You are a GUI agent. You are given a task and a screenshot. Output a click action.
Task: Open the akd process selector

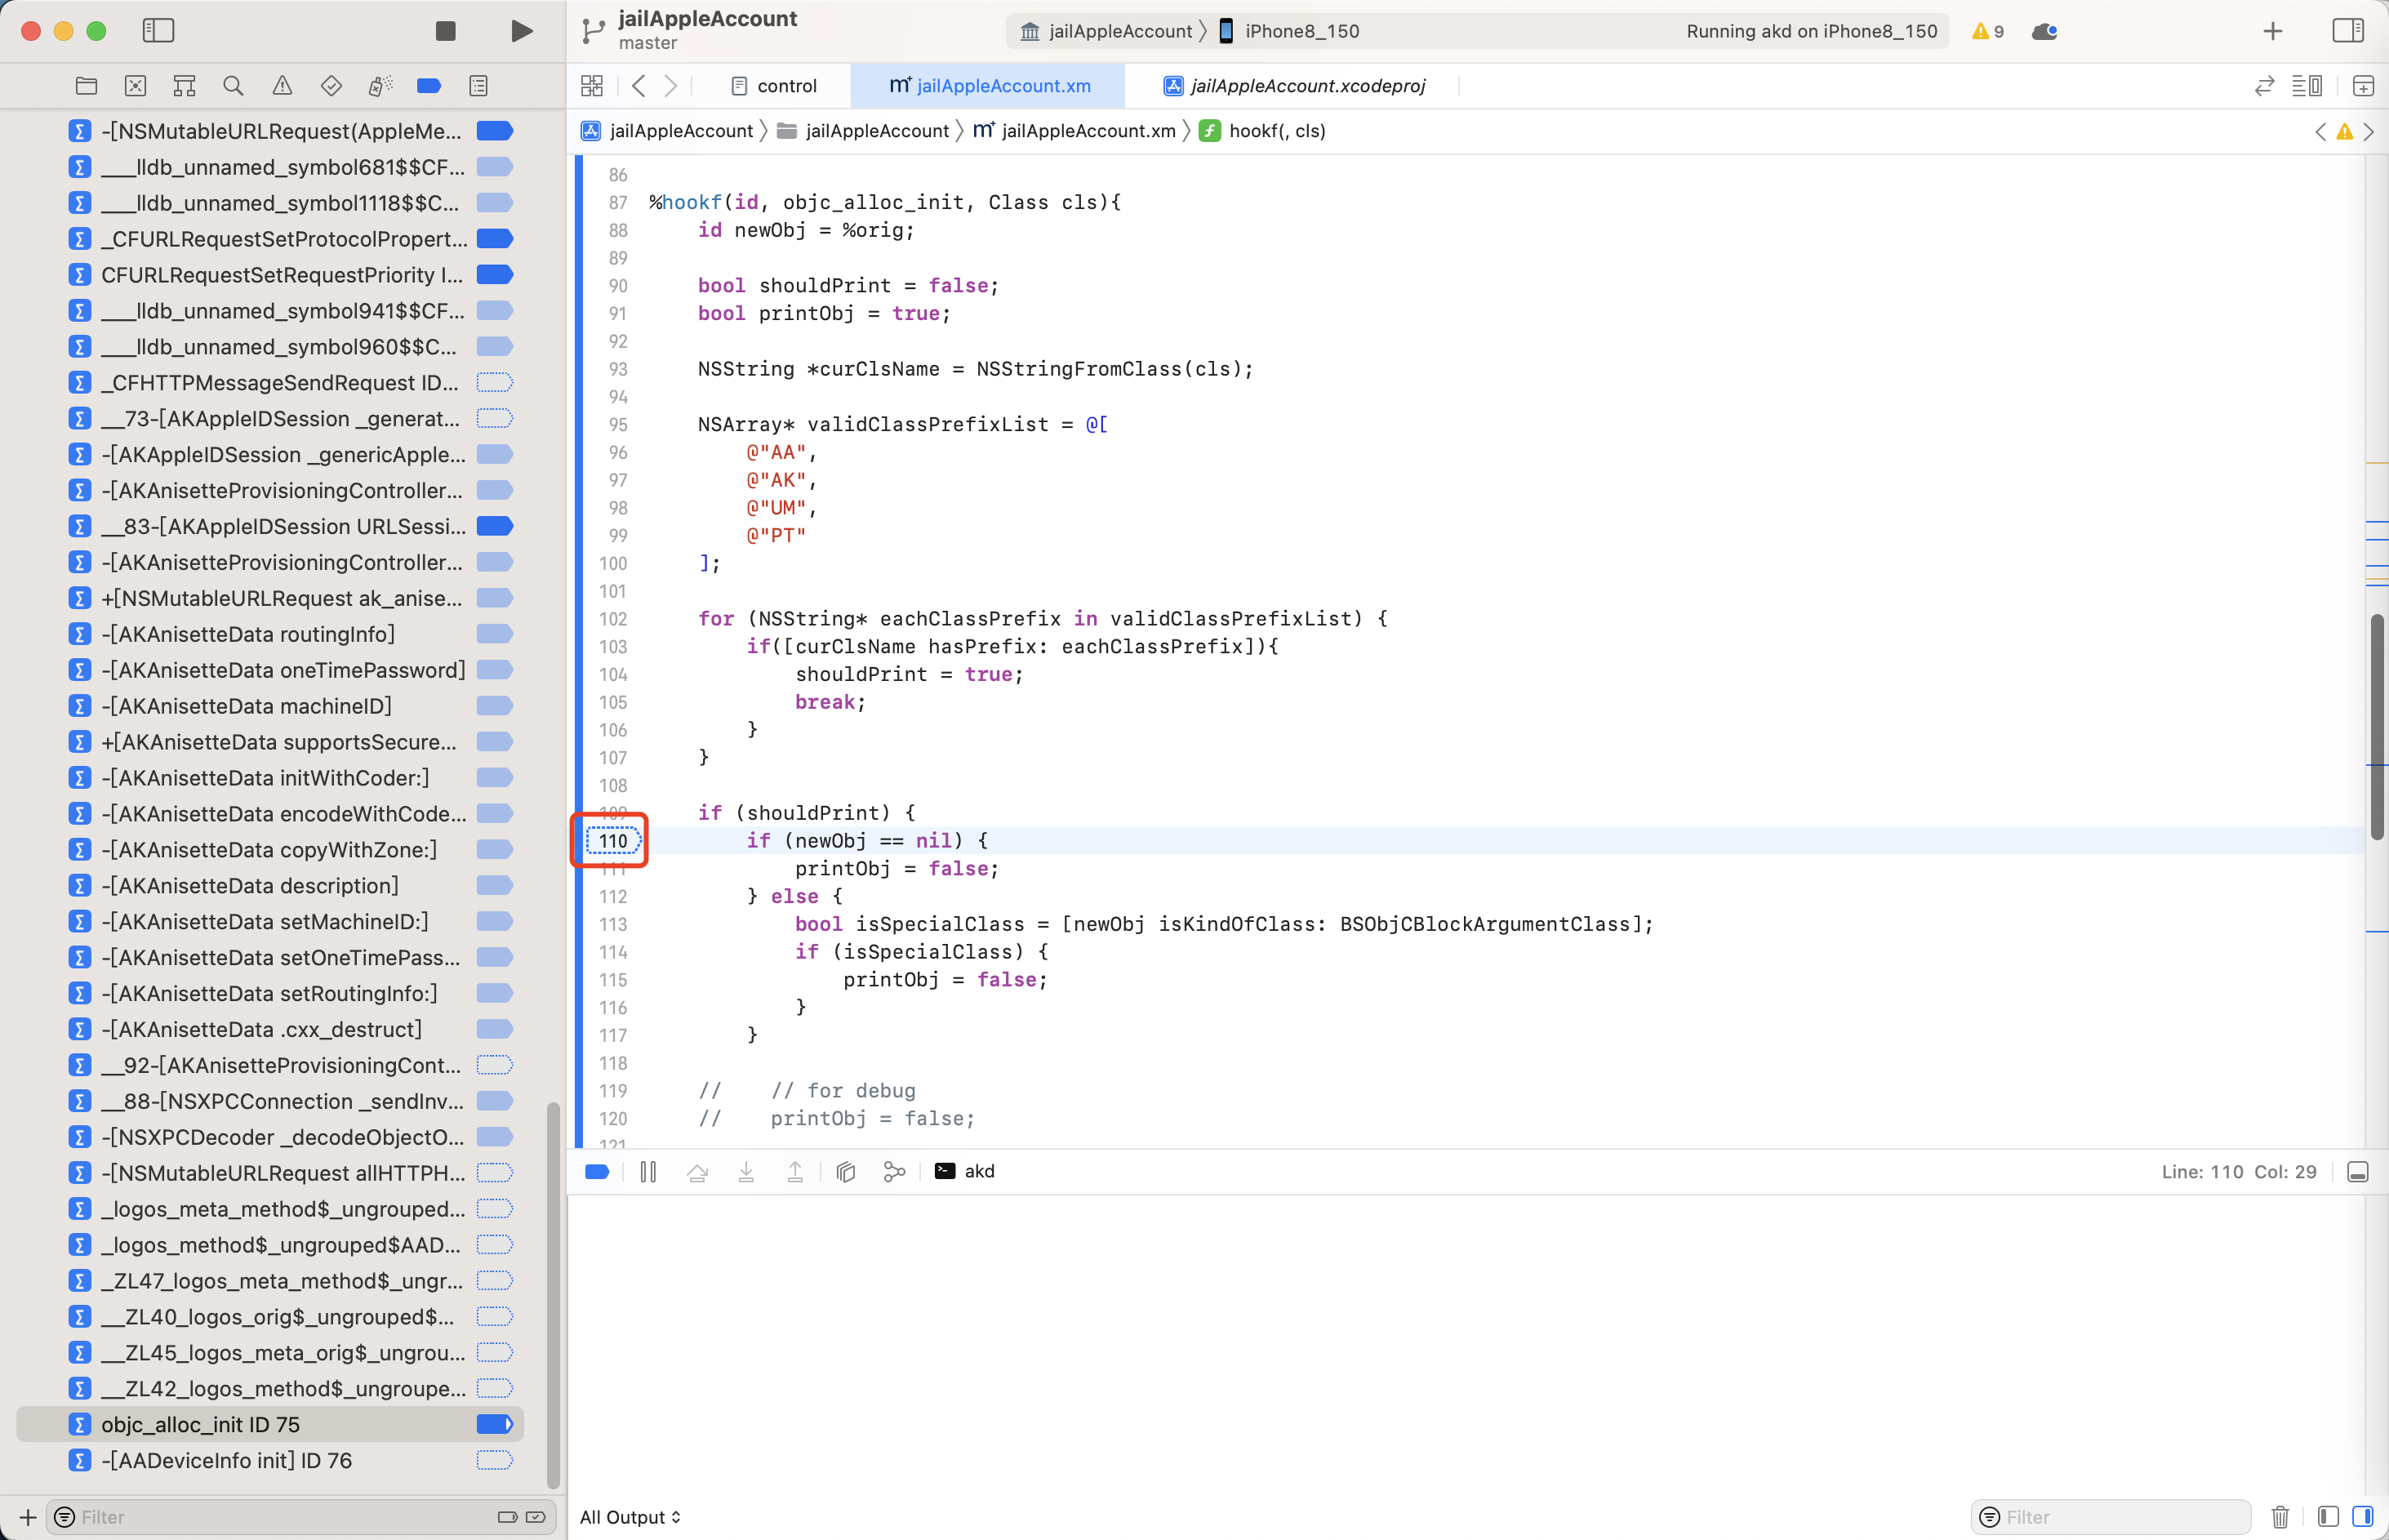pyautogui.click(x=964, y=1172)
